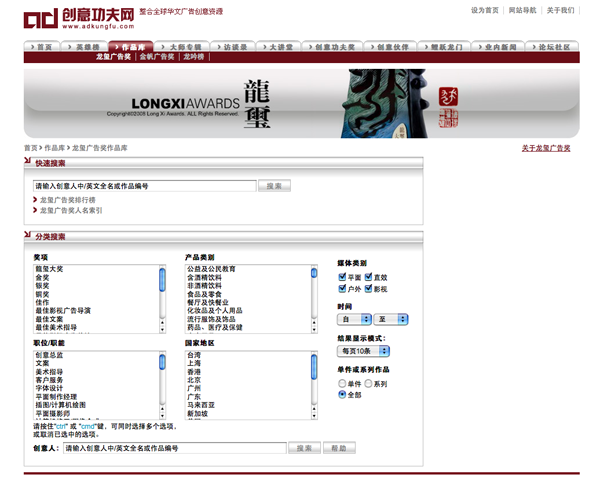Image resolution: width=600 pixels, height=478 pixels.
Task: Open the 龙玺广告奖排行榜 link
Action: [68, 200]
